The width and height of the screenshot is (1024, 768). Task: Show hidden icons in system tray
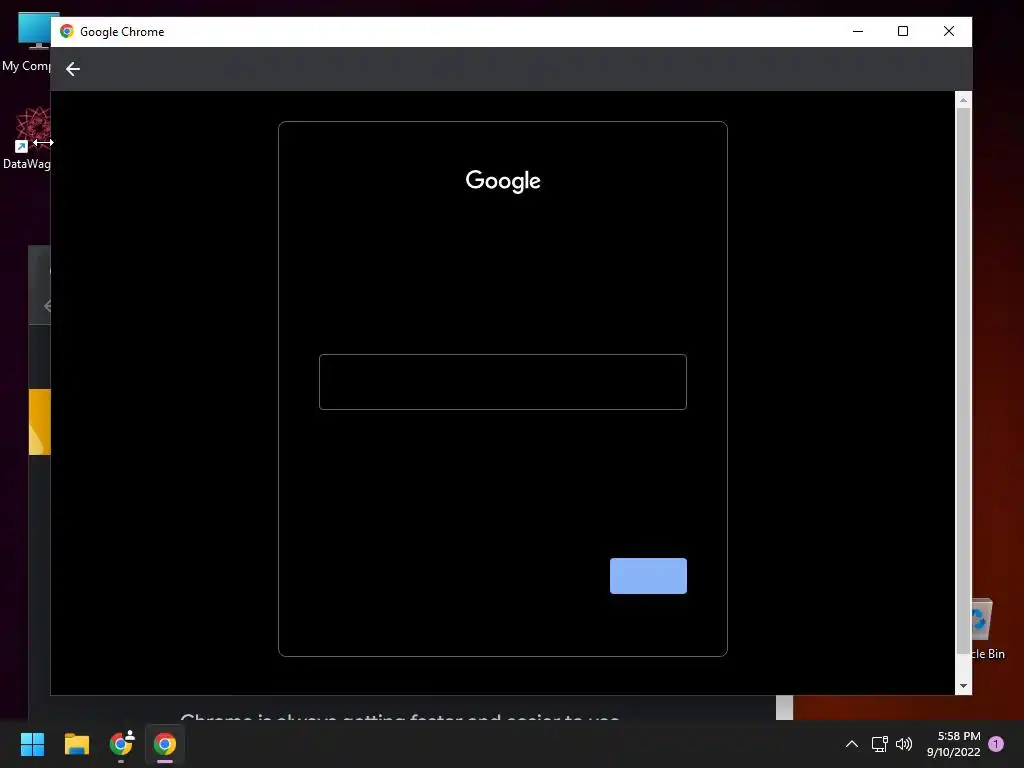[852, 744]
